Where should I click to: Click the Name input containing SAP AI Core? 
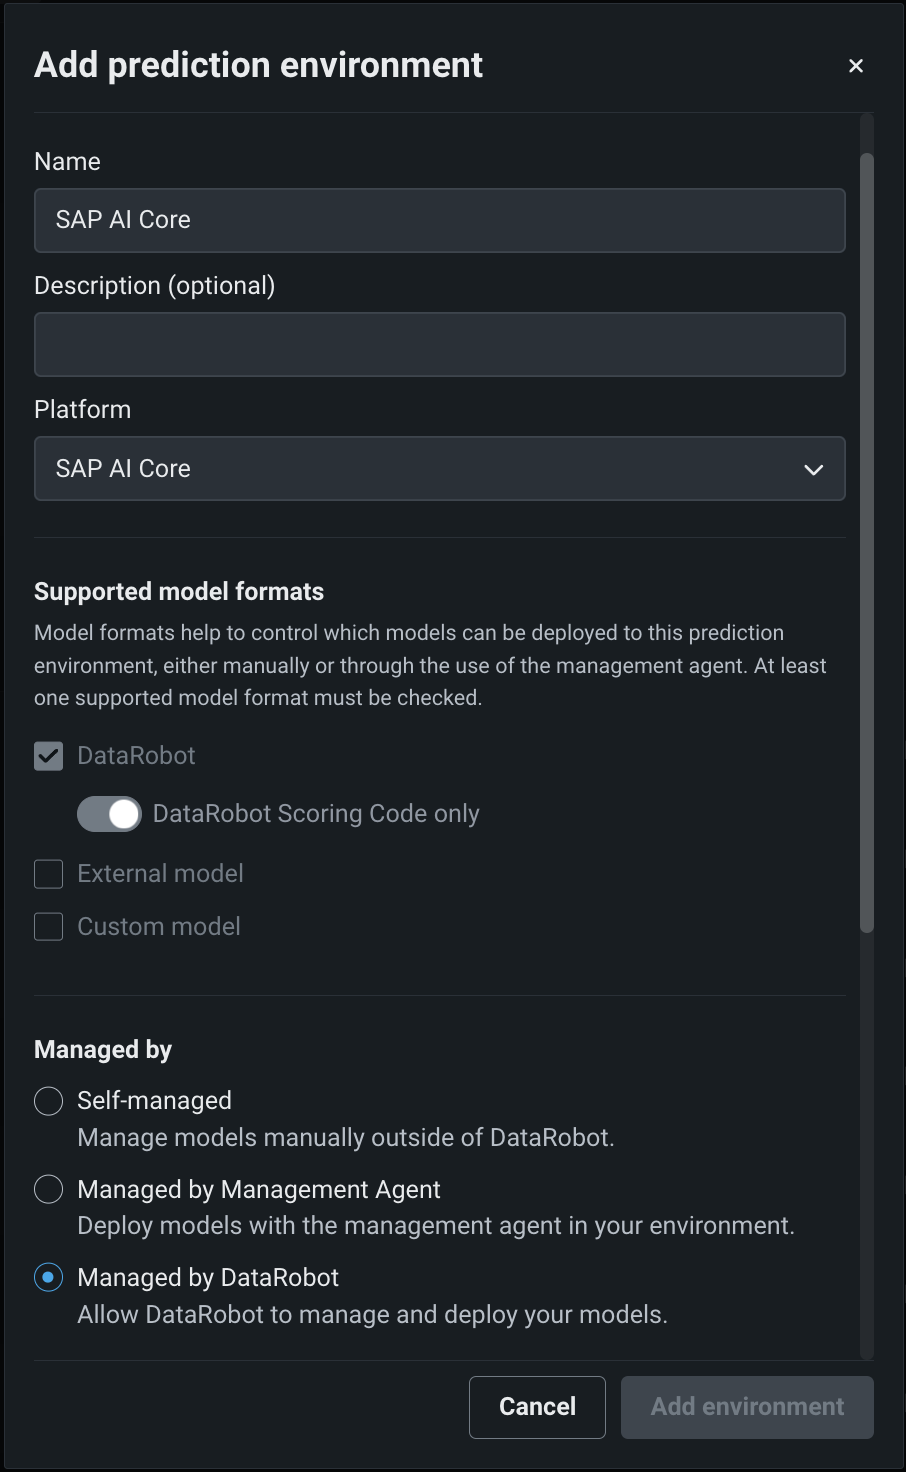(439, 220)
